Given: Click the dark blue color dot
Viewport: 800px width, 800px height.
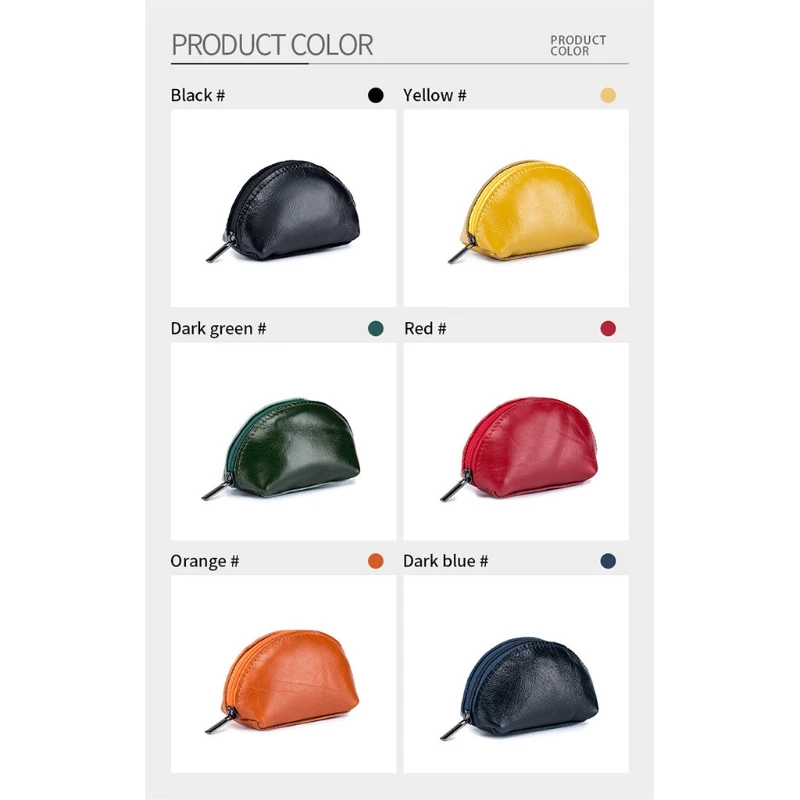Looking at the screenshot, I should [608, 561].
